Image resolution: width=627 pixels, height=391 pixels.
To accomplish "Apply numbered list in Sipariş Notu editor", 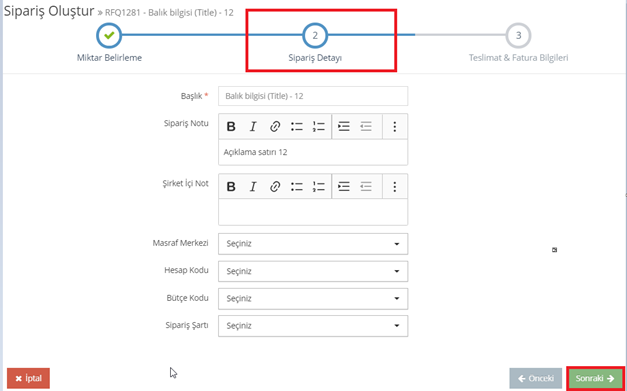I will tap(318, 127).
